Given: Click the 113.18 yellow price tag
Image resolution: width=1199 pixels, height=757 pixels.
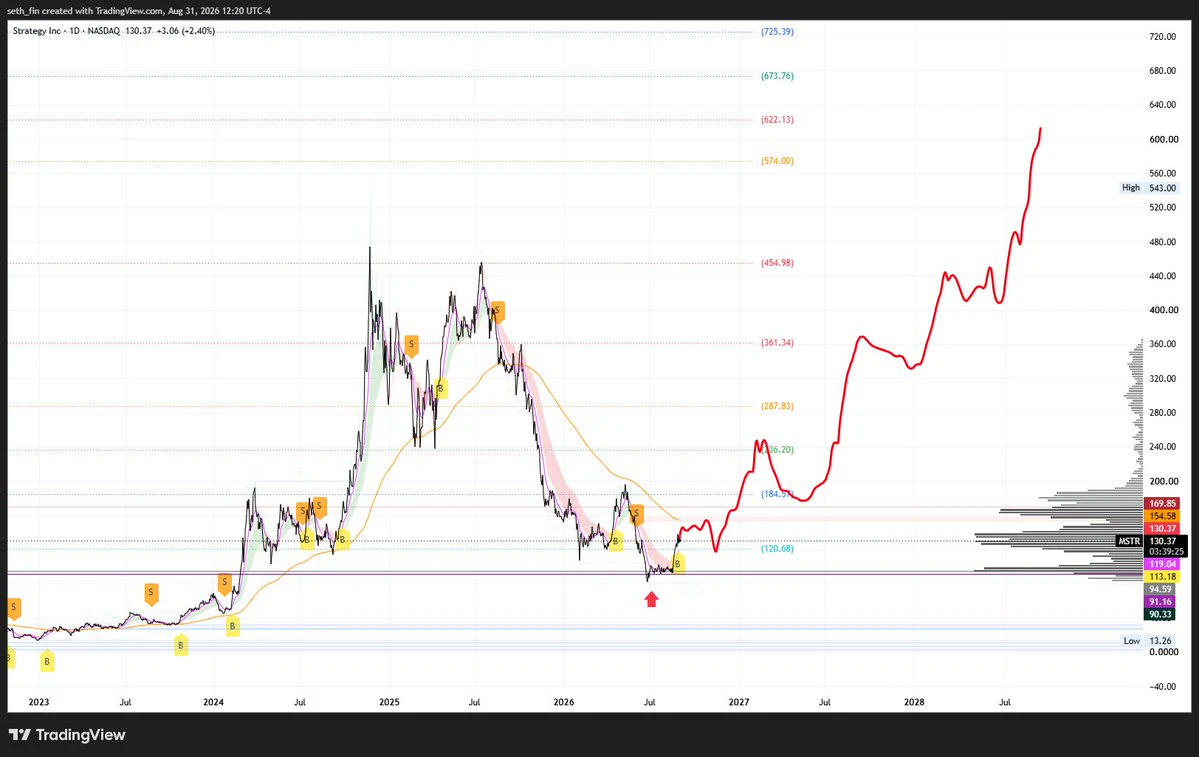Looking at the screenshot, I should point(1162,577).
